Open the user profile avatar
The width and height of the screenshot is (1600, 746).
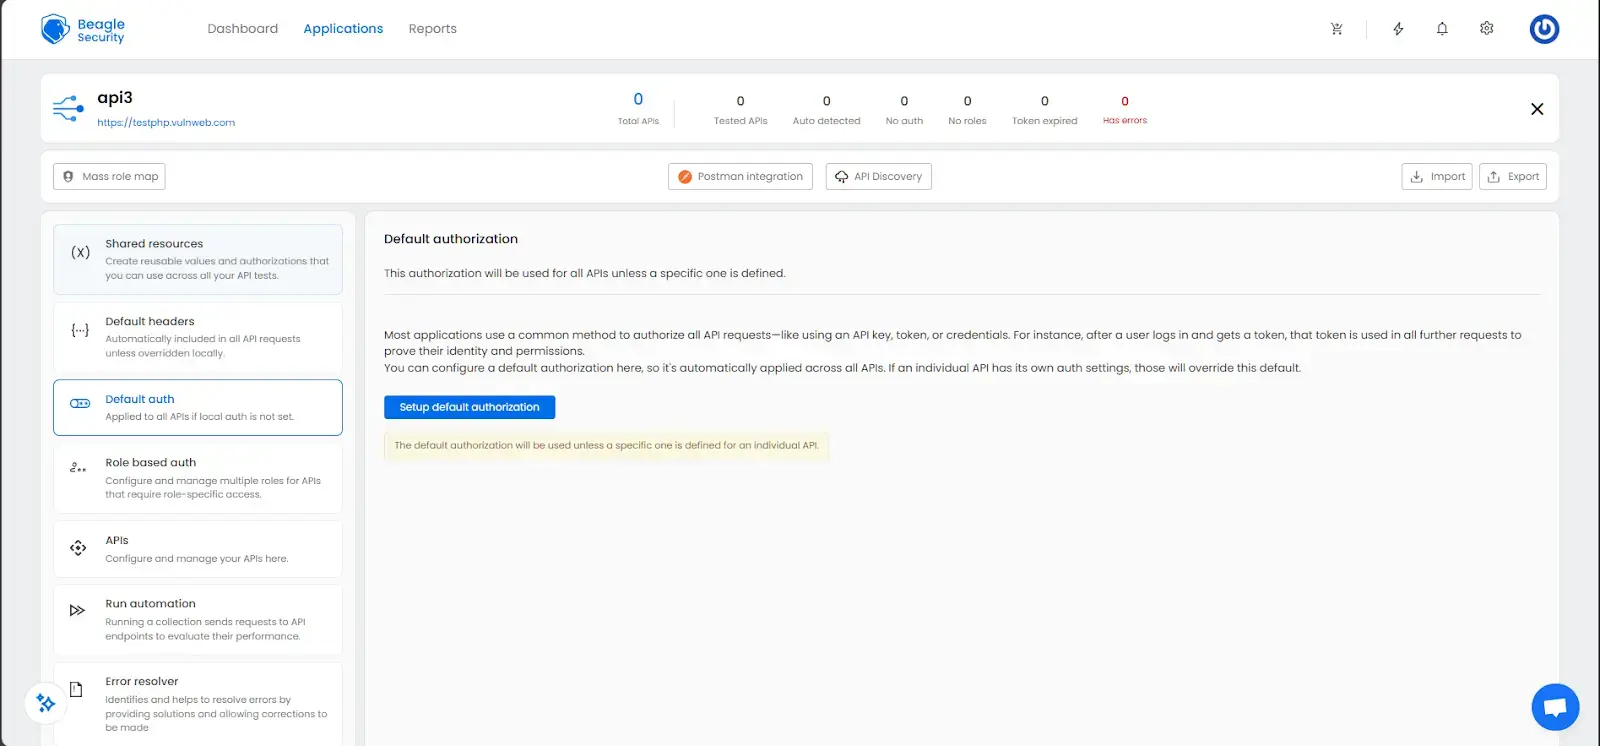1544,29
